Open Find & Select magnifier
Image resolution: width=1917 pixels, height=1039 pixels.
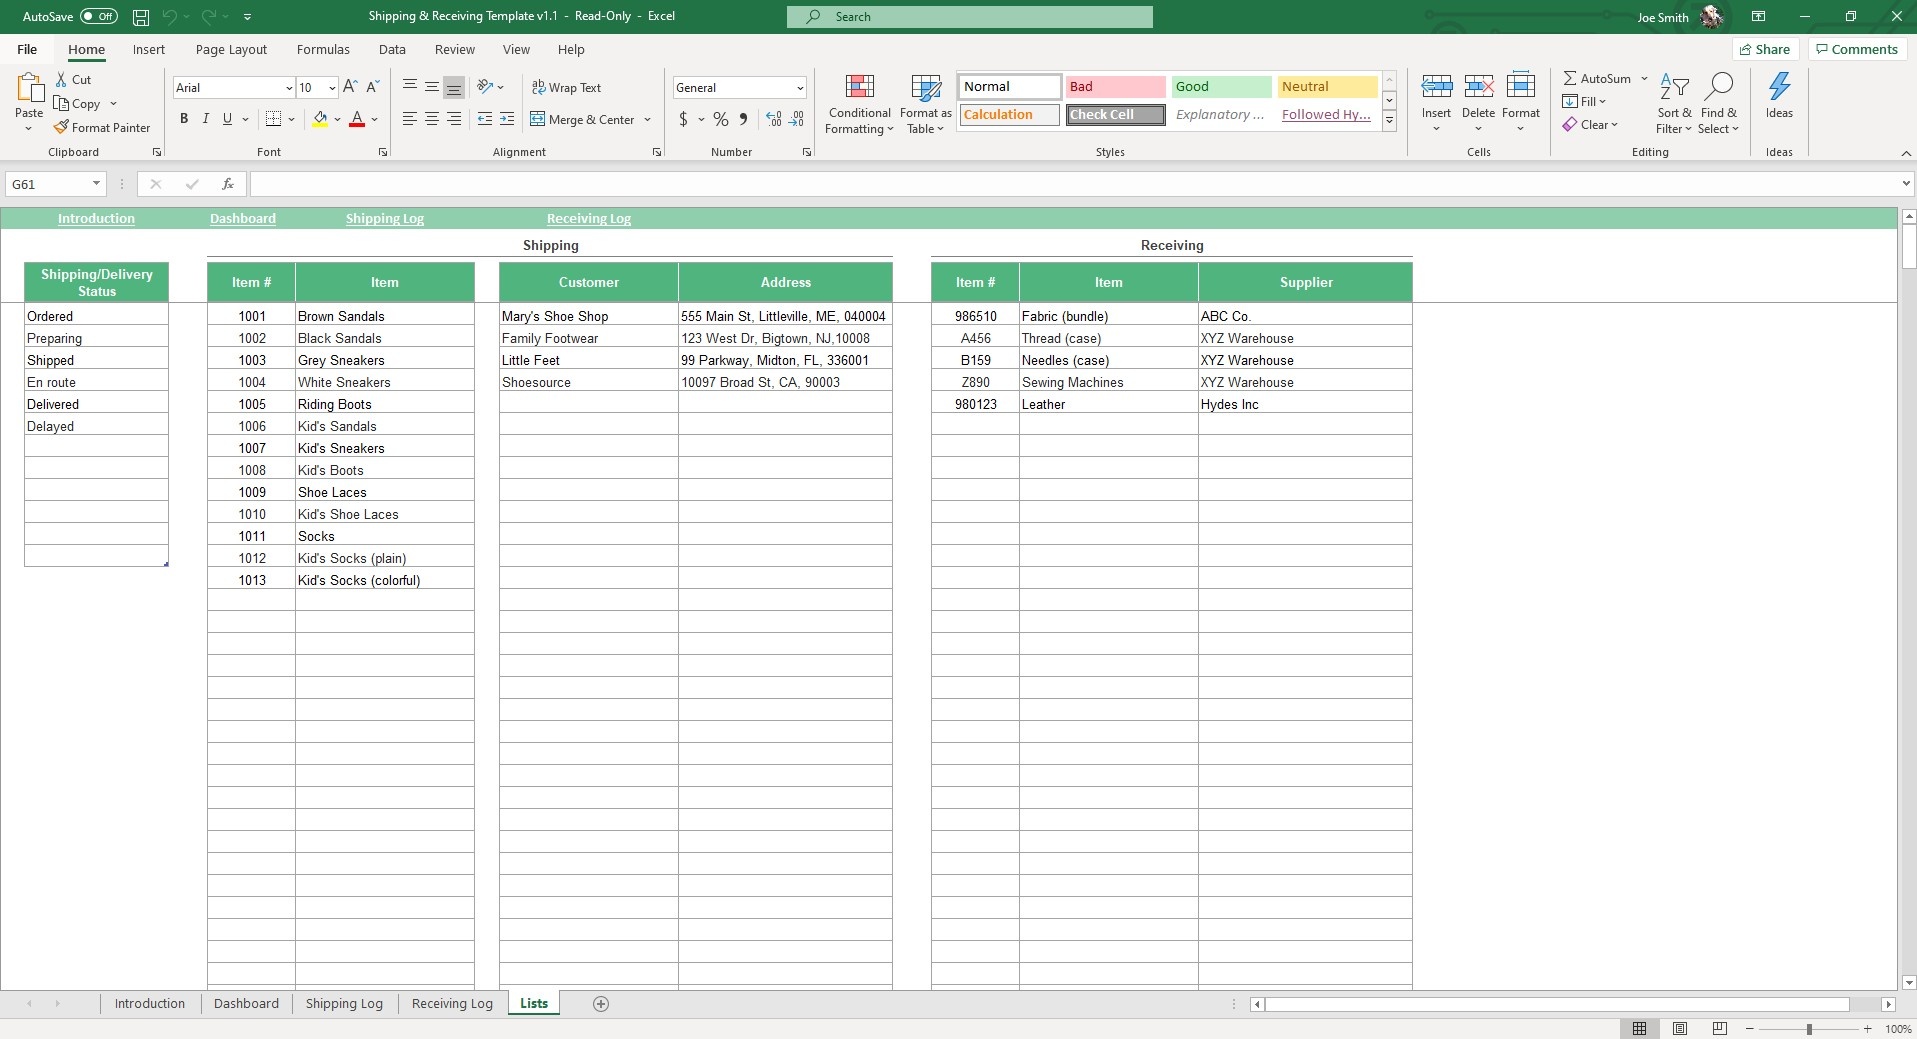pos(1718,87)
